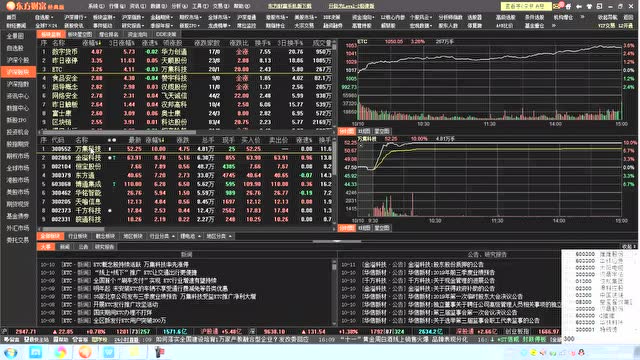Viewport: 640px width, 360px height.
Task: Open 行业分类 dropdown below stock list
Action: pos(162,236)
